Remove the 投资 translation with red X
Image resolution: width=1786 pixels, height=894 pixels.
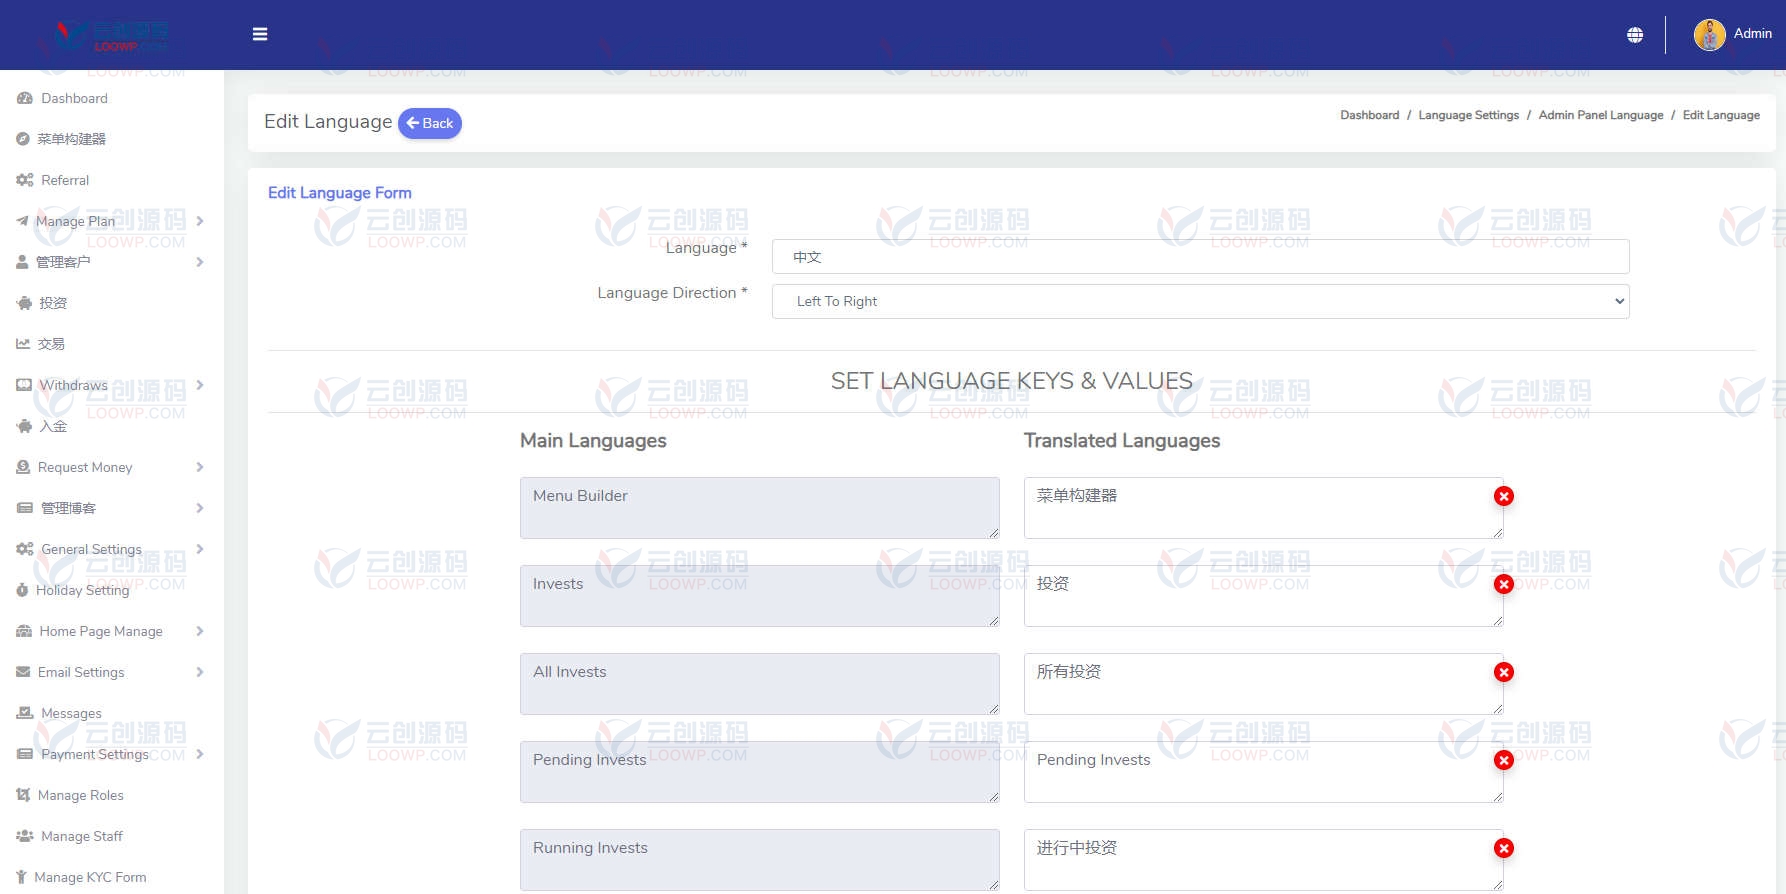[1504, 584]
